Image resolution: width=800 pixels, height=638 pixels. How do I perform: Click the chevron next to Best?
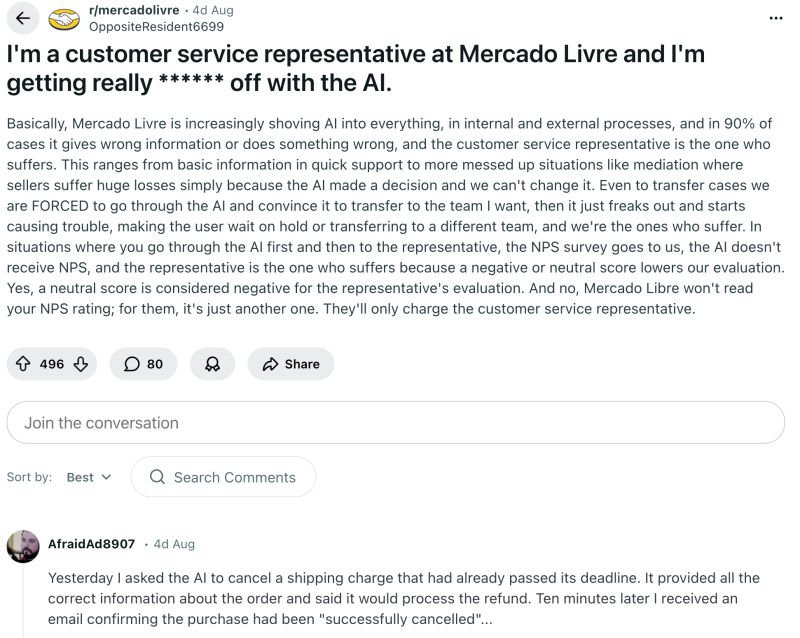[106, 477]
